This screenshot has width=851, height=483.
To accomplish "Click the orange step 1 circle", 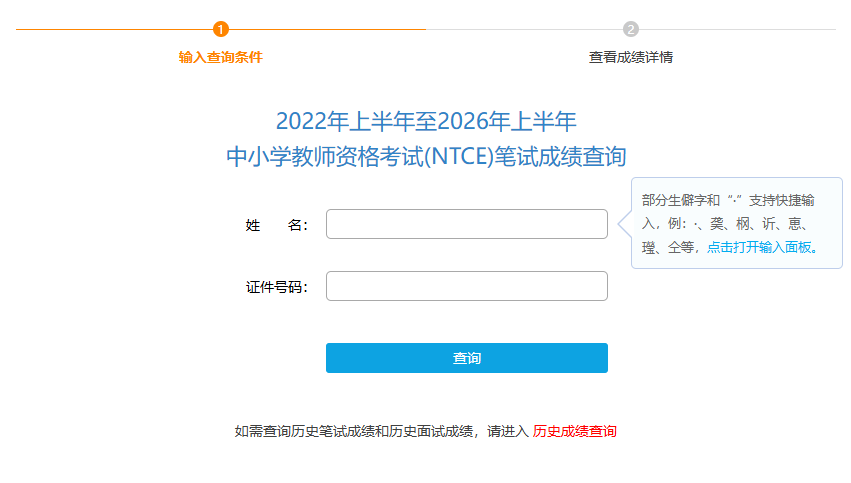I will point(221,29).
